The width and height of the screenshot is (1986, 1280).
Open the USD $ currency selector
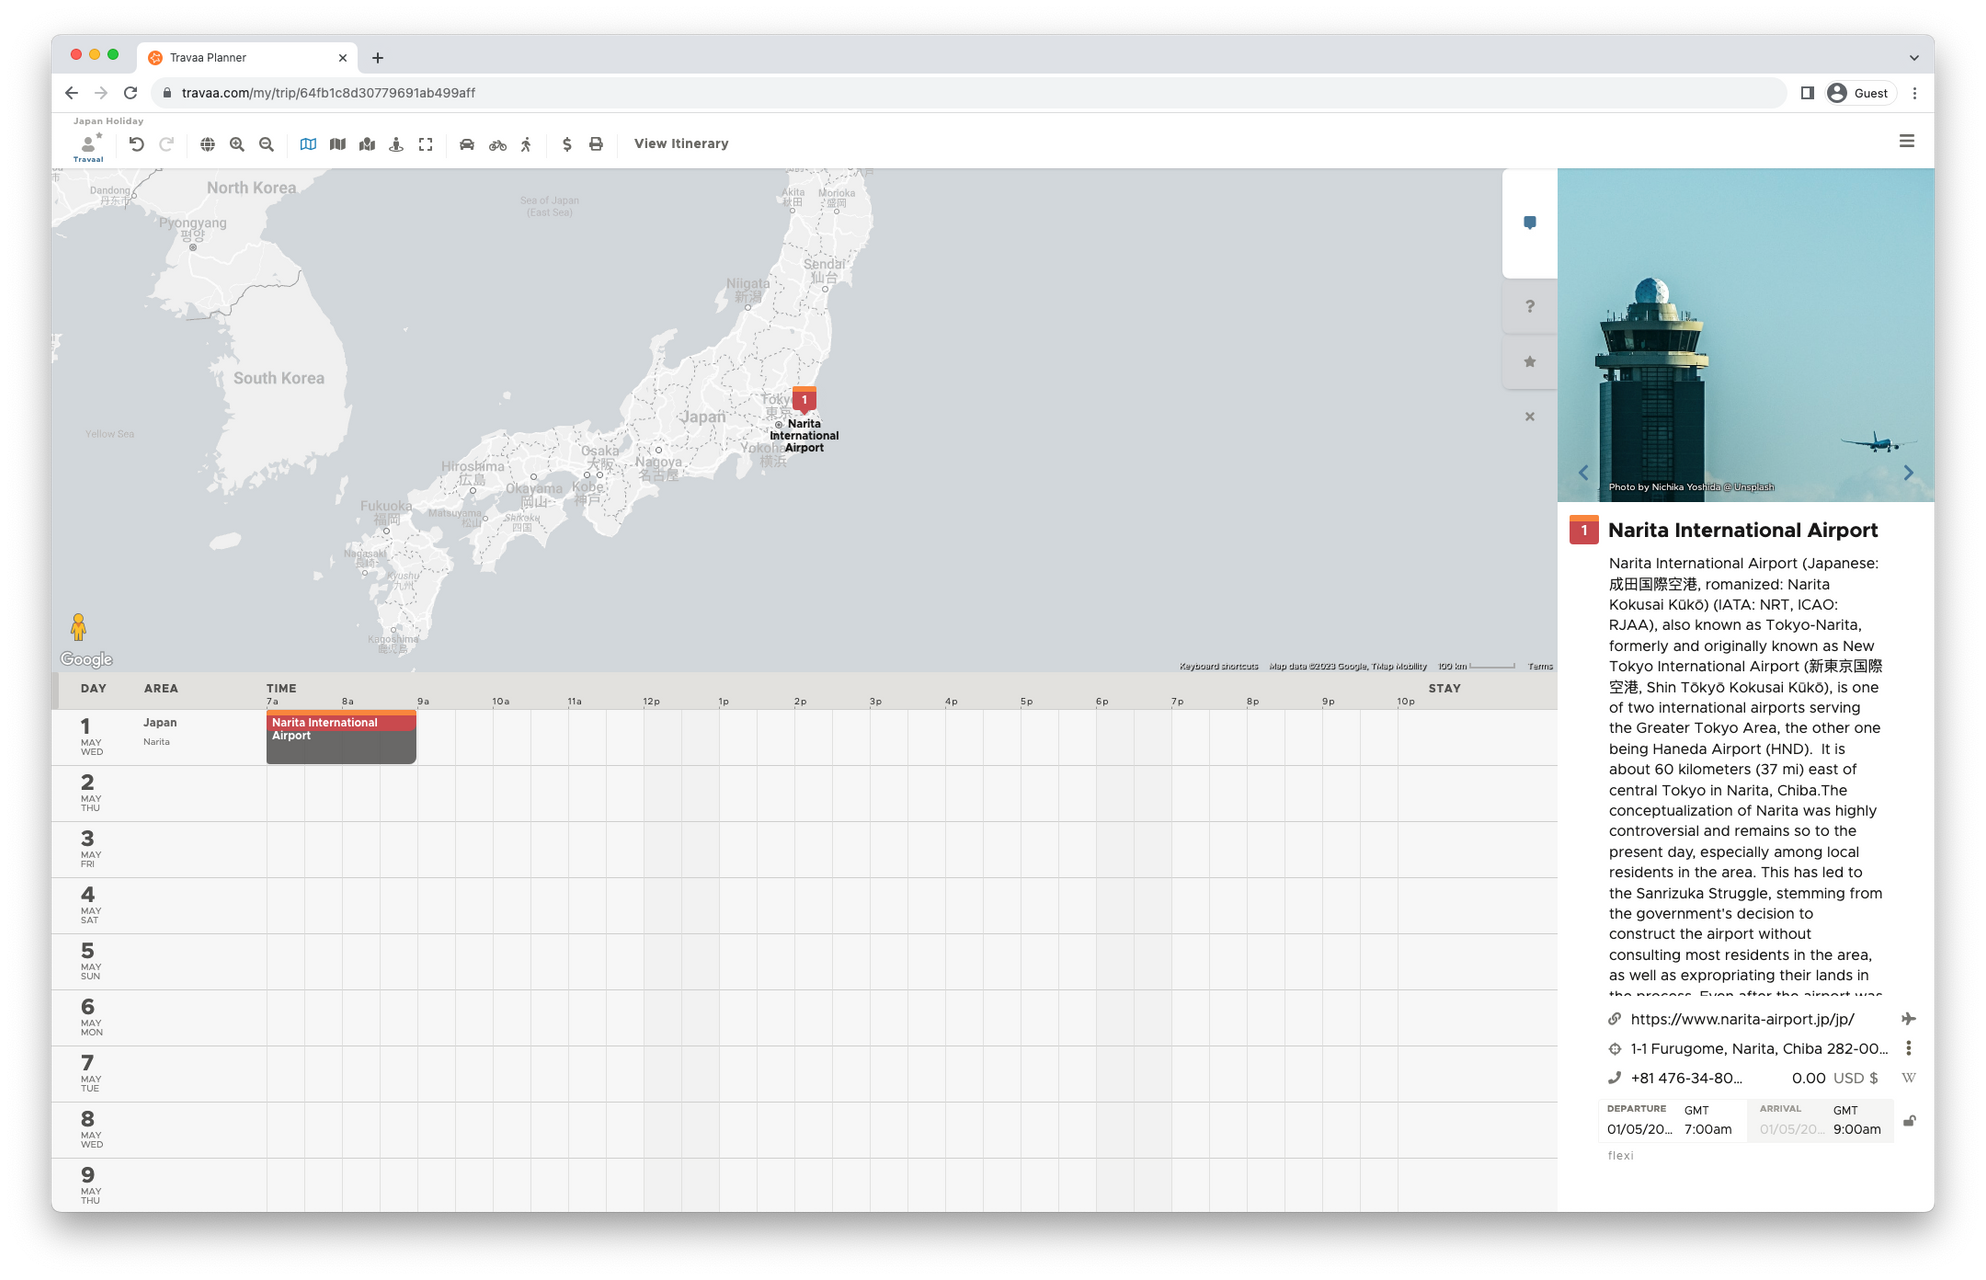click(1855, 1078)
